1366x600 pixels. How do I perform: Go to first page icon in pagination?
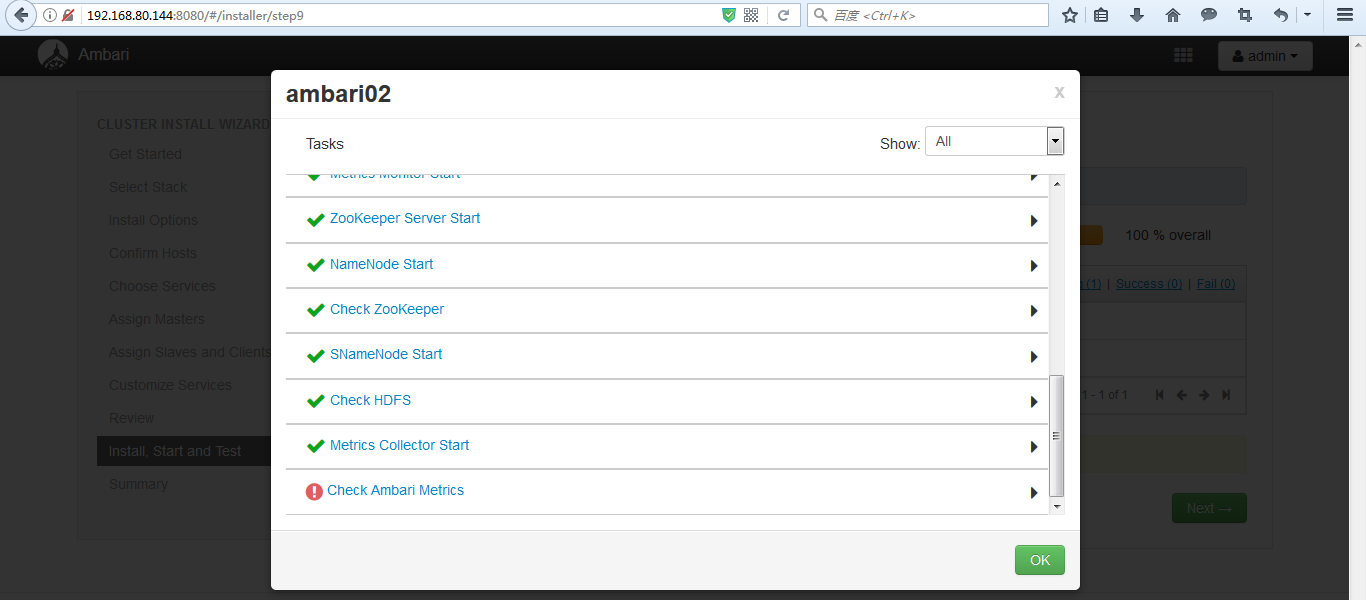pos(1160,395)
